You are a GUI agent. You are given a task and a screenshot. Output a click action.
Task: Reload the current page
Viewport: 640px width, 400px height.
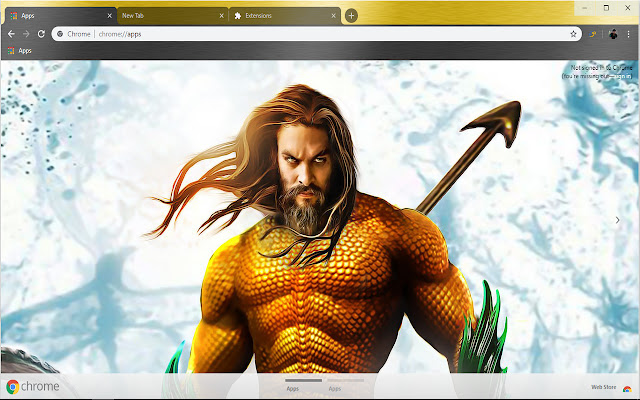[41, 34]
